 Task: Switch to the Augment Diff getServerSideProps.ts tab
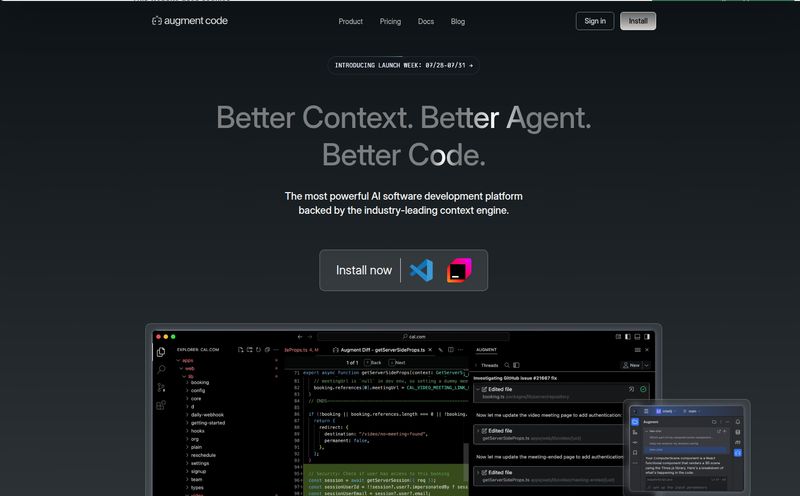coord(379,350)
